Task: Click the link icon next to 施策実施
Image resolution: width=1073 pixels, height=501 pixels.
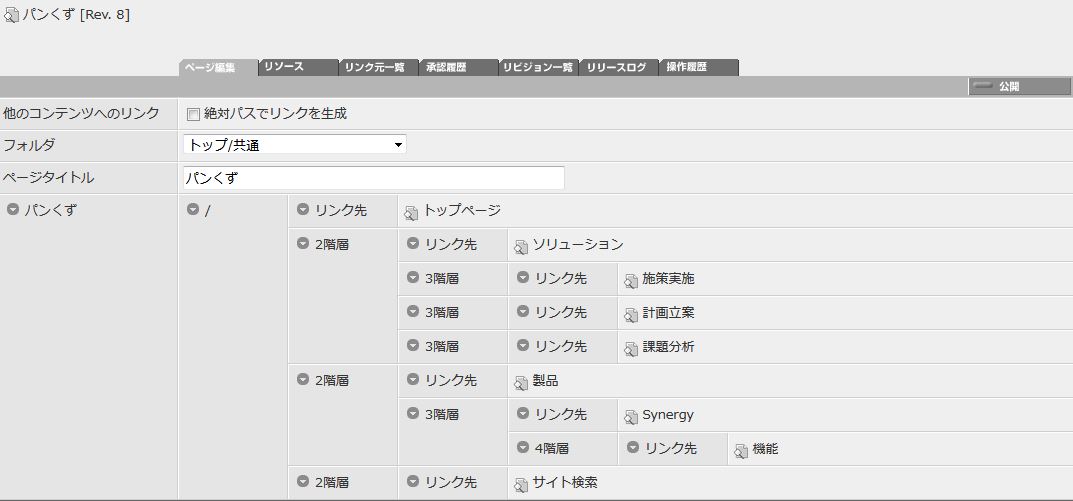Action: tap(631, 280)
